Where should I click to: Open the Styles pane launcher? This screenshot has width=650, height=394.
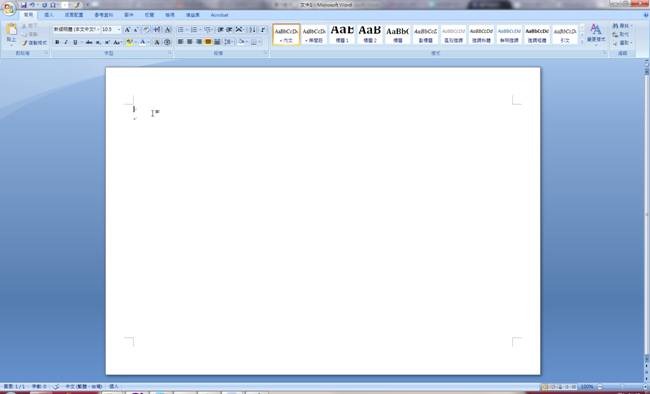604,54
